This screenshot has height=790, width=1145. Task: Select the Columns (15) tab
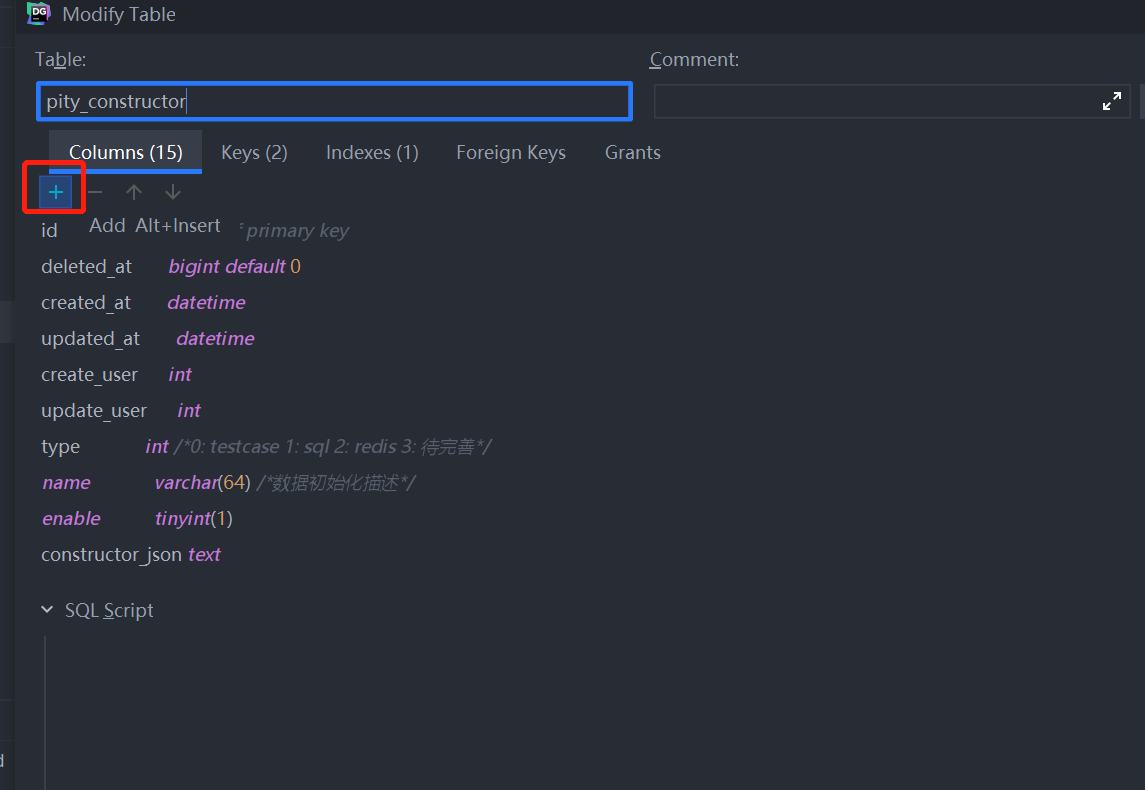pyautogui.click(x=125, y=153)
